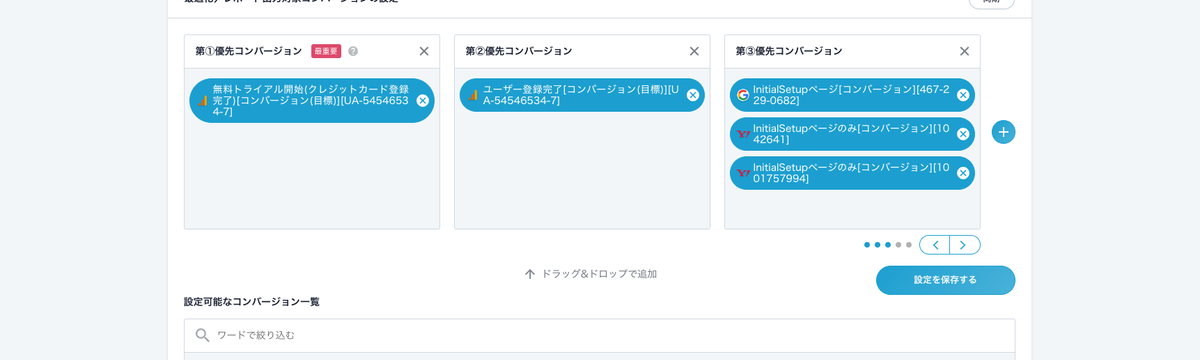Go to next conversion columns page

[x=965, y=245]
